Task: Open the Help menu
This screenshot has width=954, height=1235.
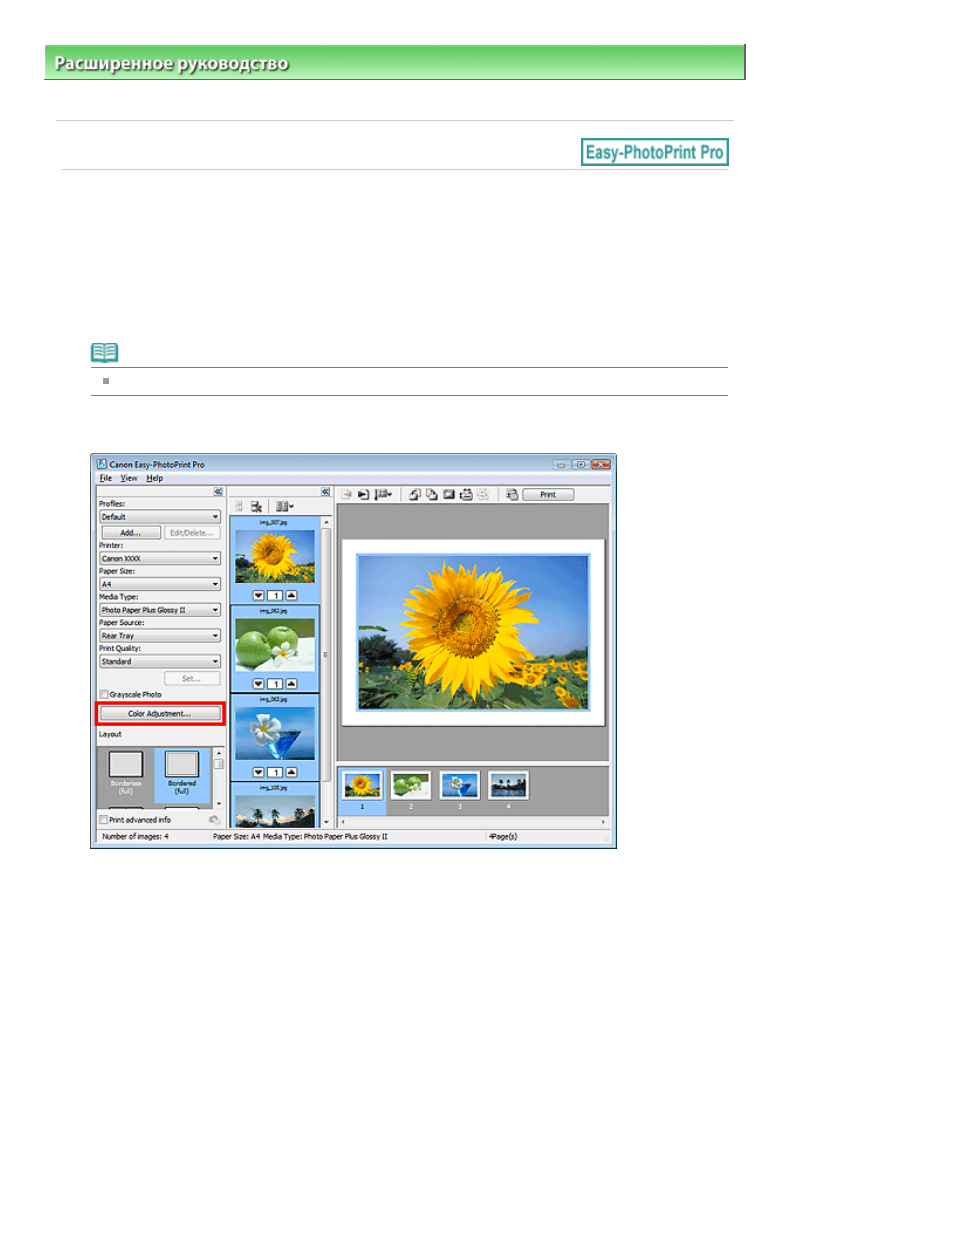Action: click(155, 478)
